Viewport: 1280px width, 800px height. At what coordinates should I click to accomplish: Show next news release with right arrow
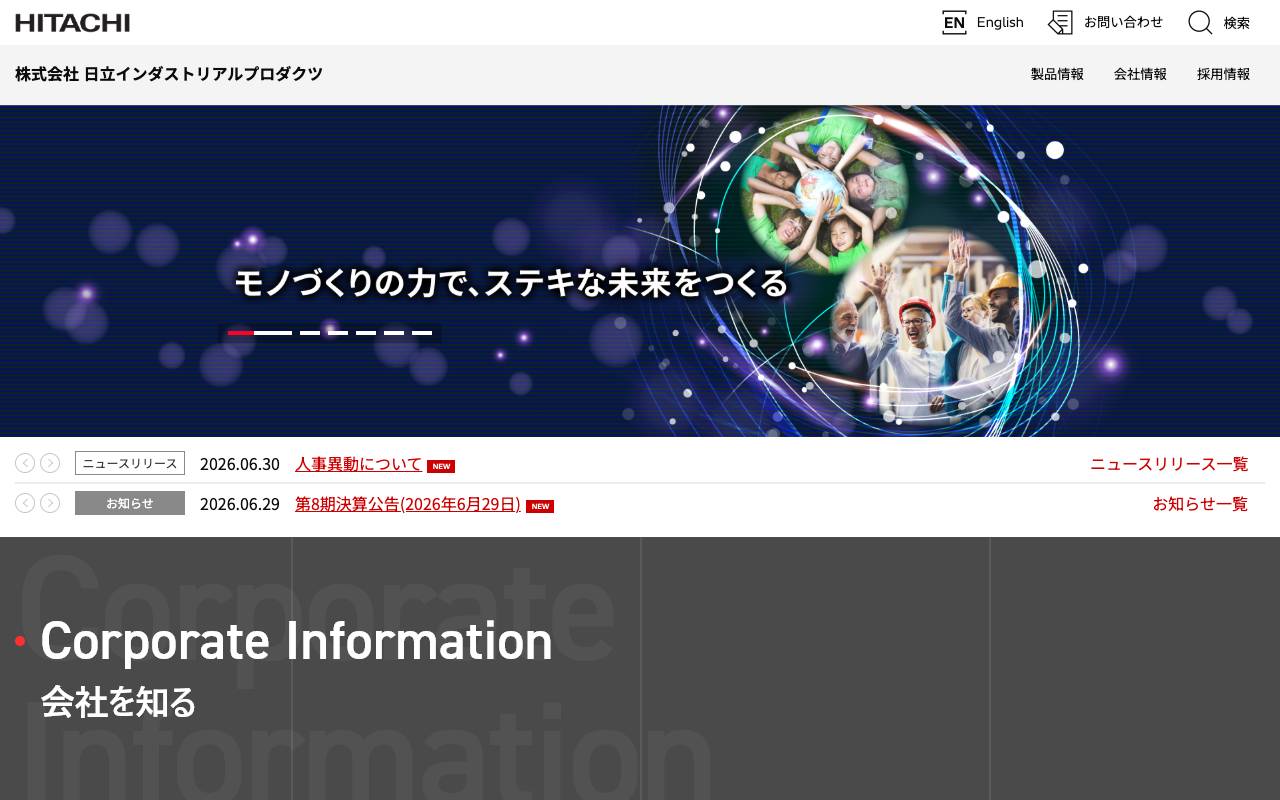pyautogui.click(x=50, y=463)
